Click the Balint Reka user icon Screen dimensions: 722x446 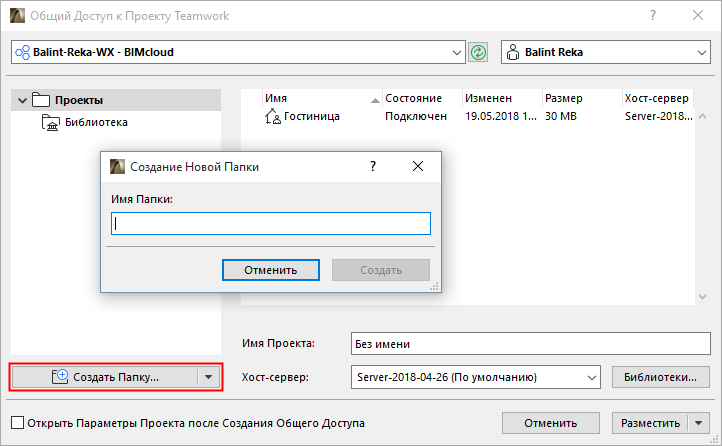coord(514,52)
